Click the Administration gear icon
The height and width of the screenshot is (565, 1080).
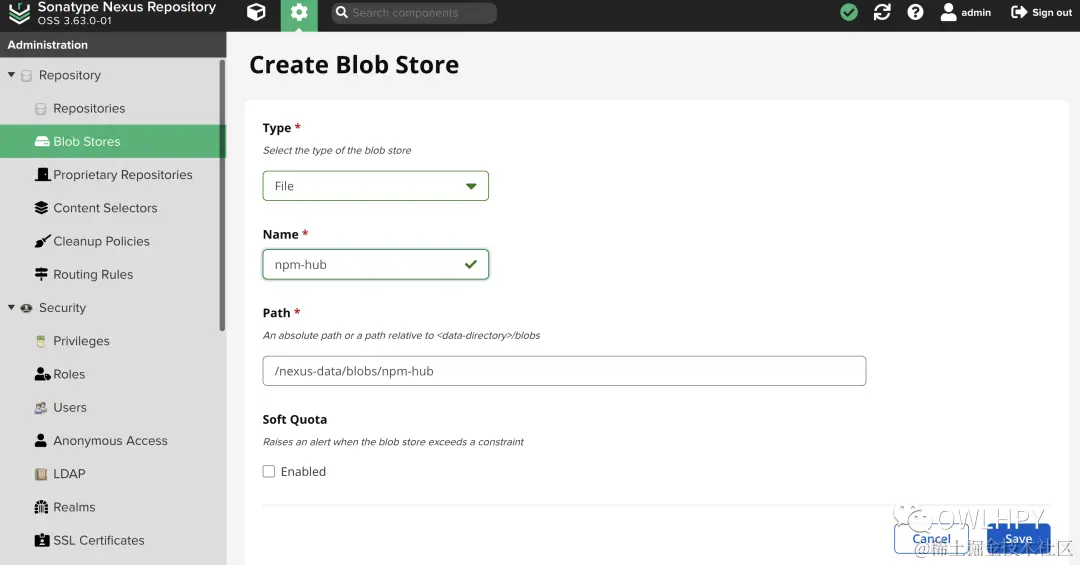(x=298, y=13)
